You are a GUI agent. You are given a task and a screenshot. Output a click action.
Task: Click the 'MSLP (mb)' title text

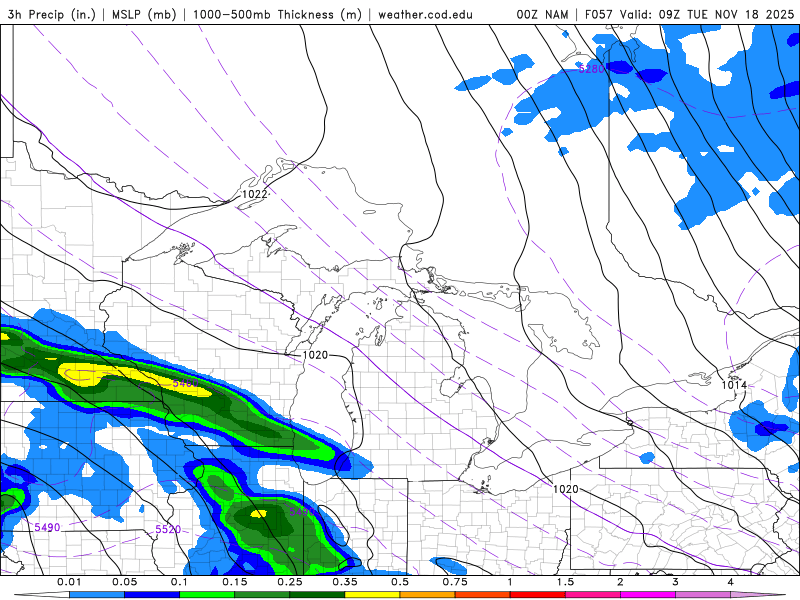[144, 14]
